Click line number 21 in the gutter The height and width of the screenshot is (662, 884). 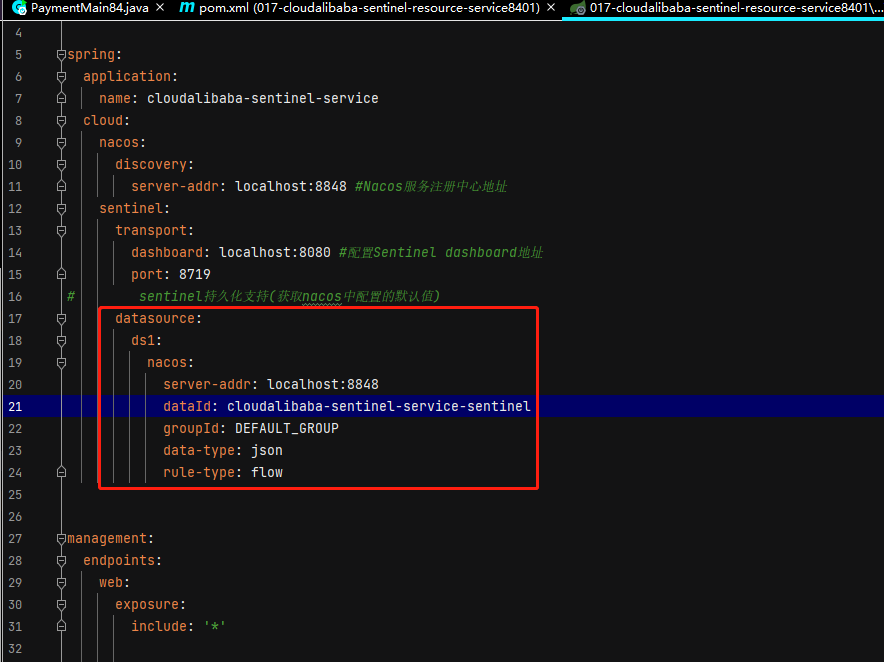(x=15, y=407)
